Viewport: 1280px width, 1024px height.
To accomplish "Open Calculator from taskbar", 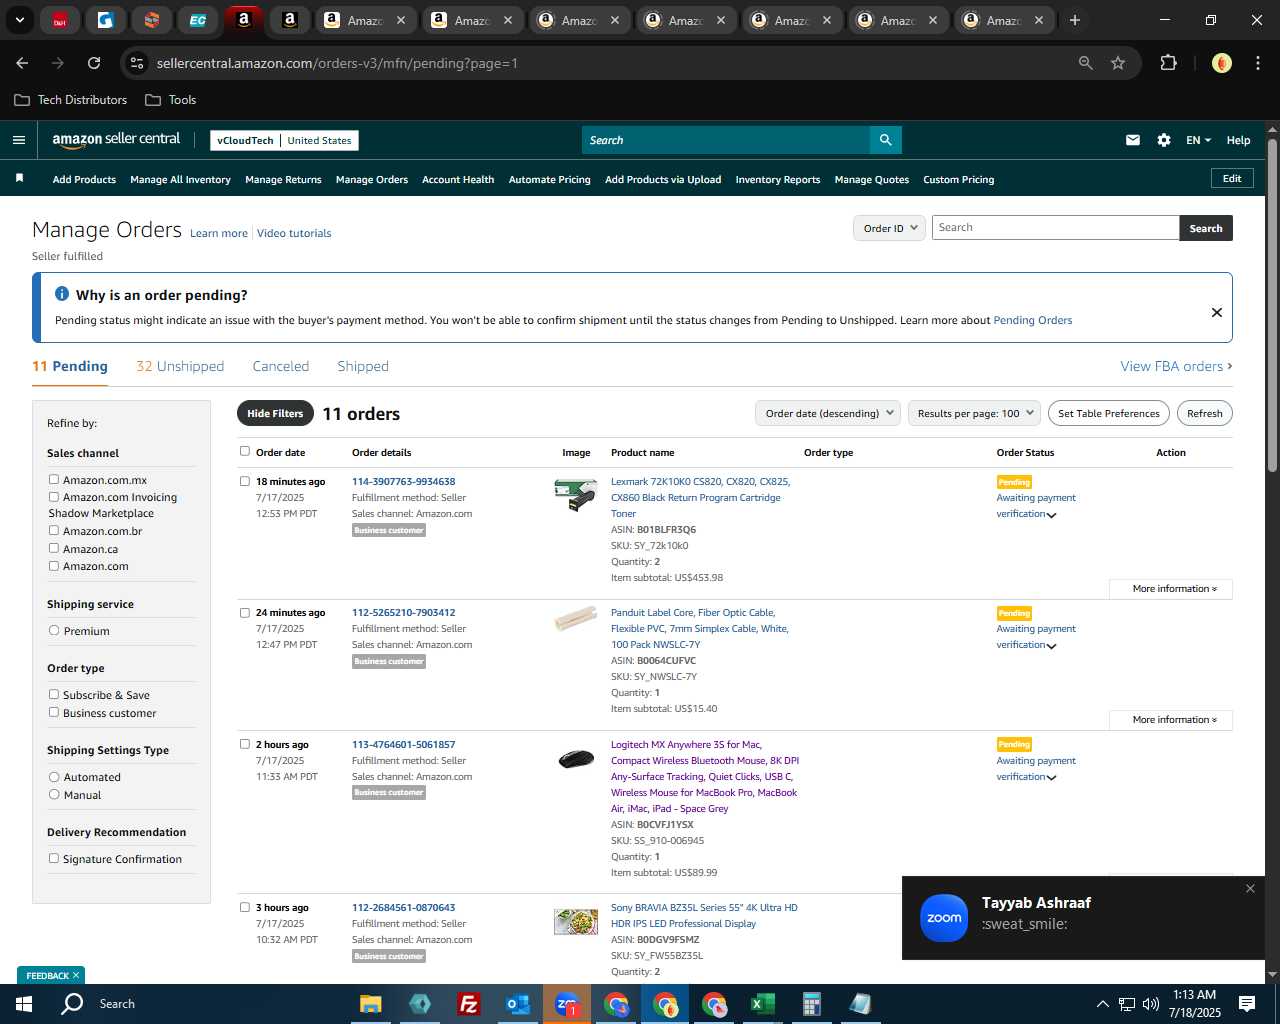I will 811,1004.
